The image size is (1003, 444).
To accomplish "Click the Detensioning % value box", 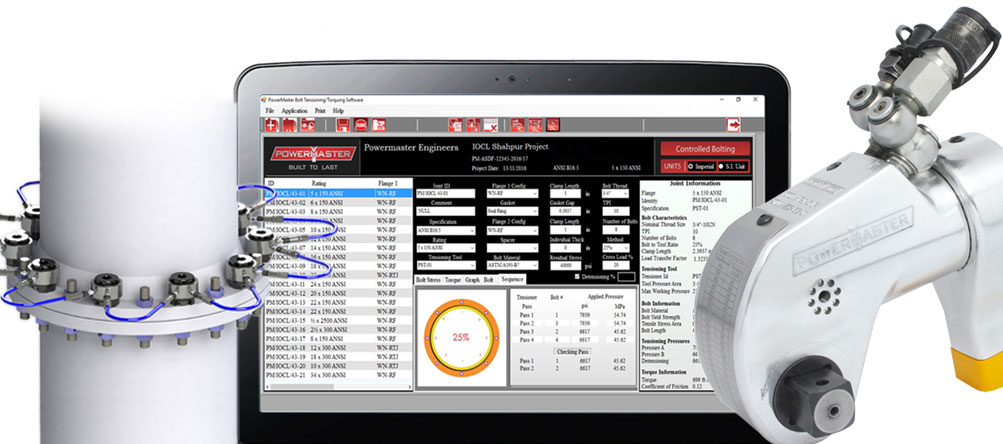I will (x=626, y=276).
